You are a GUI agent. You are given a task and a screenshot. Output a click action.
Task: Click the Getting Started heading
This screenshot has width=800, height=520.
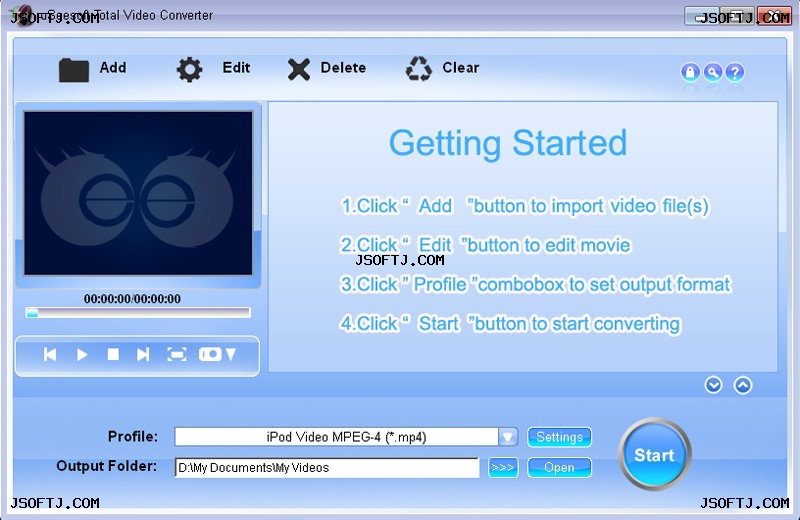[x=508, y=142]
